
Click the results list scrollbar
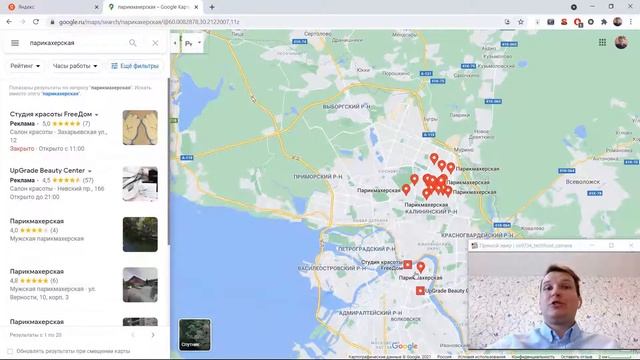coord(168,163)
